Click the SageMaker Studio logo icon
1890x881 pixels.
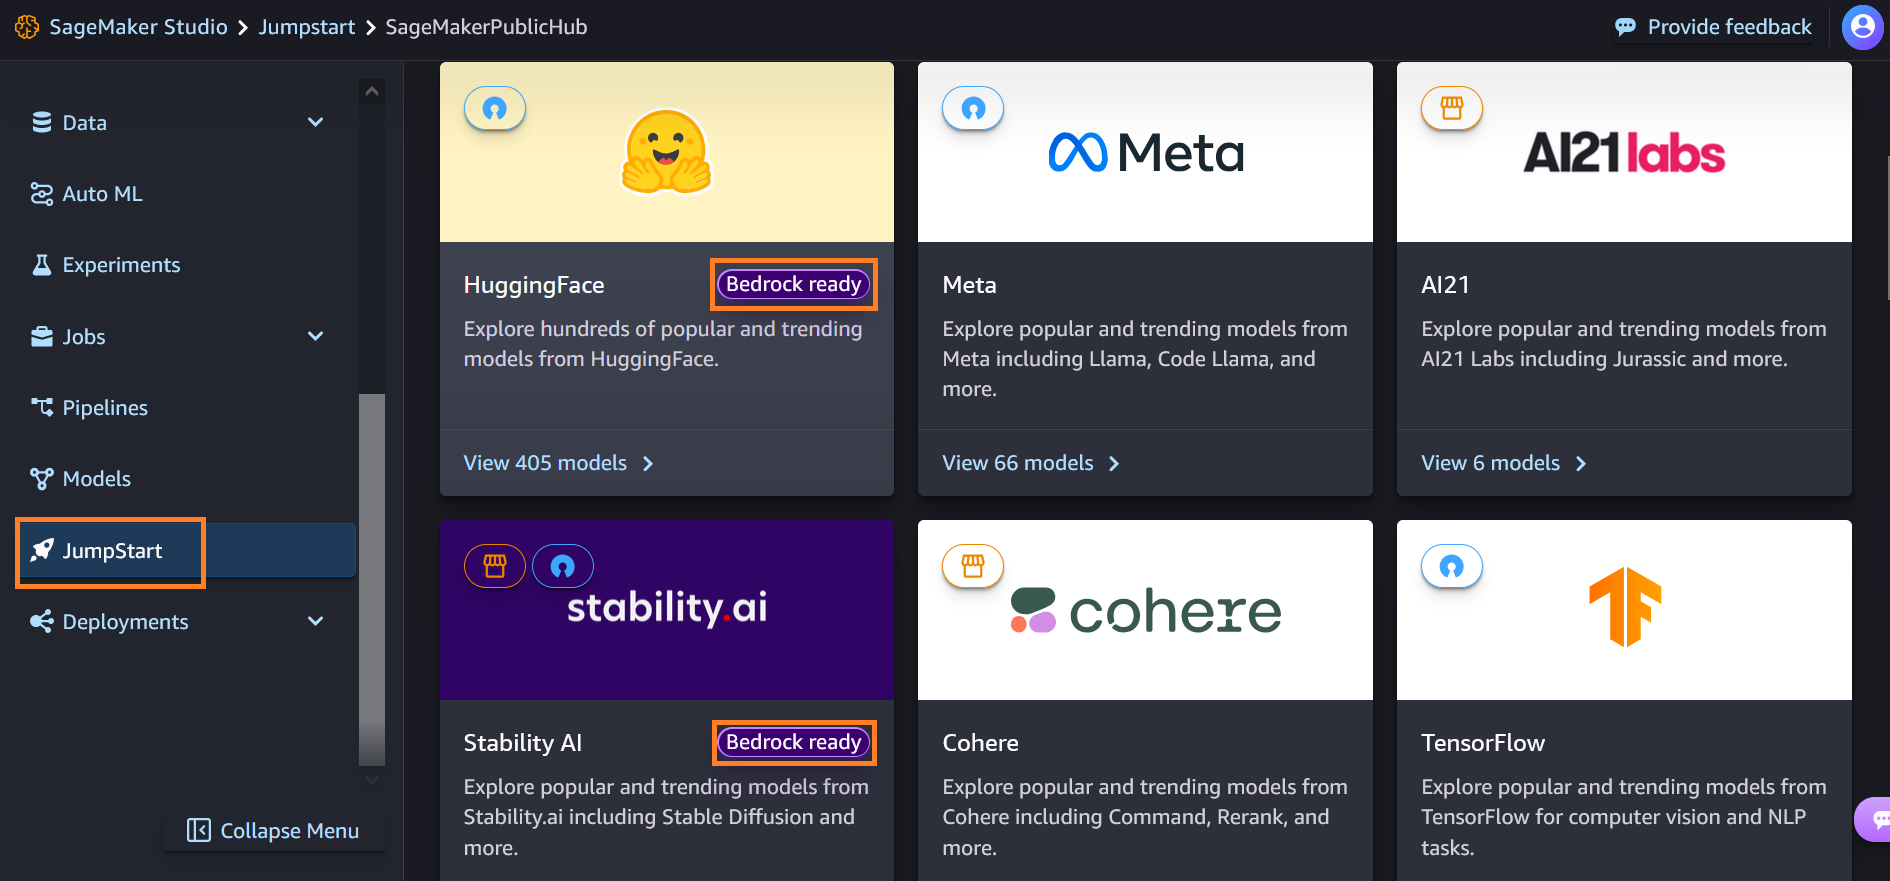click(27, 27)
